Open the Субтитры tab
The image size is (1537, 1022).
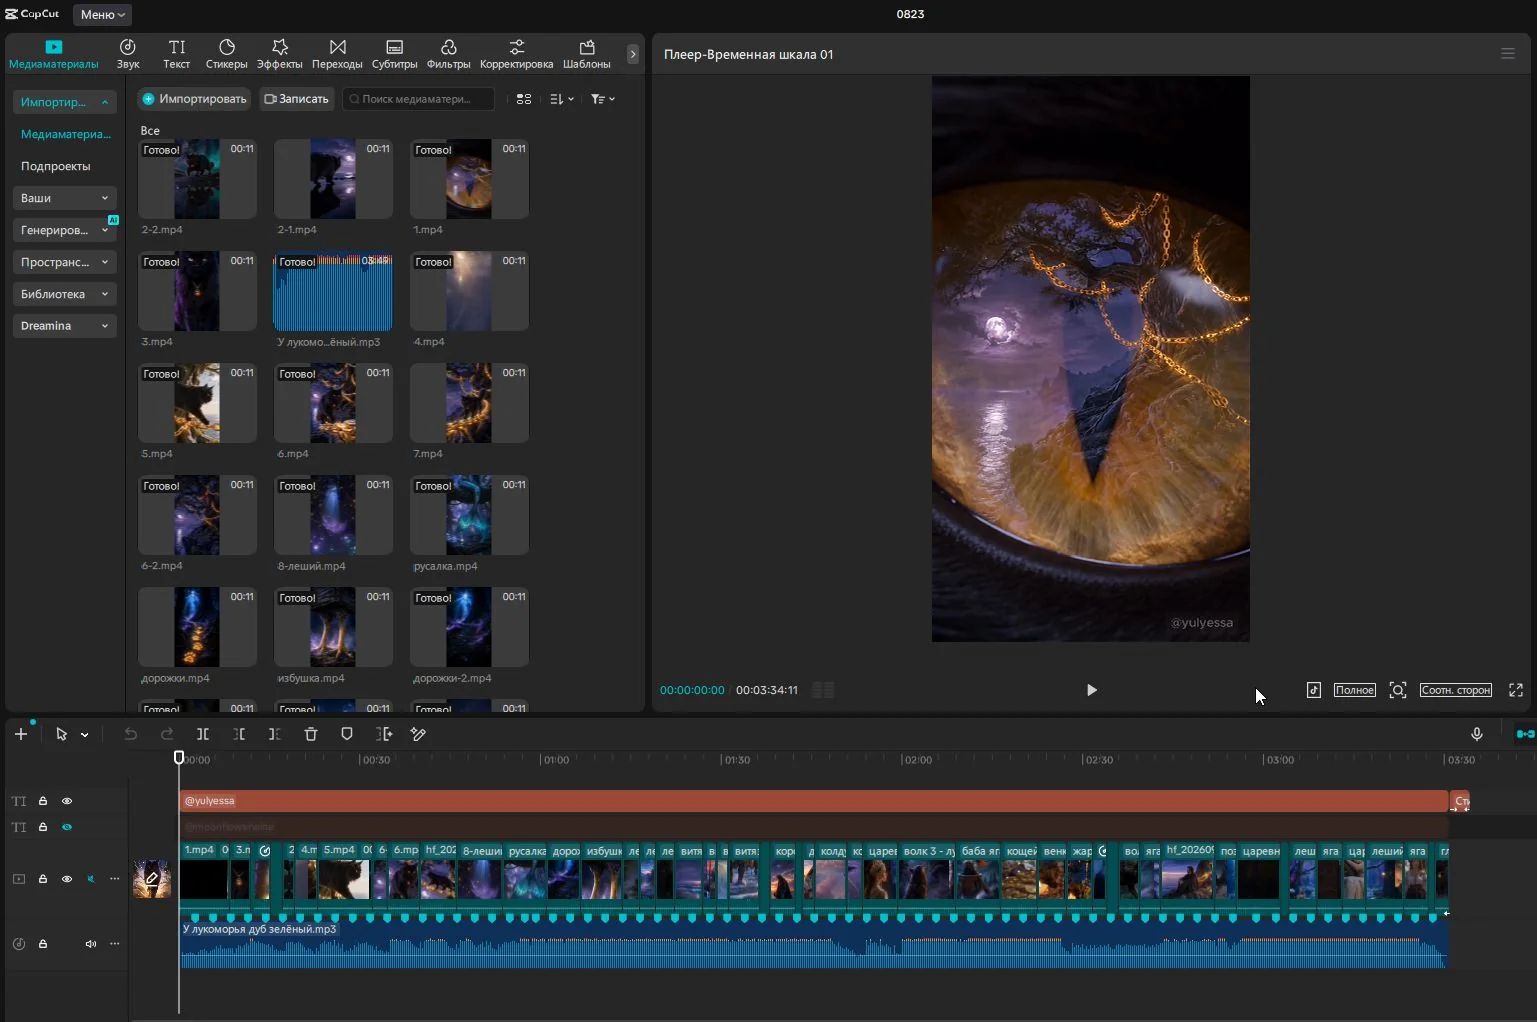click(395, 54)
